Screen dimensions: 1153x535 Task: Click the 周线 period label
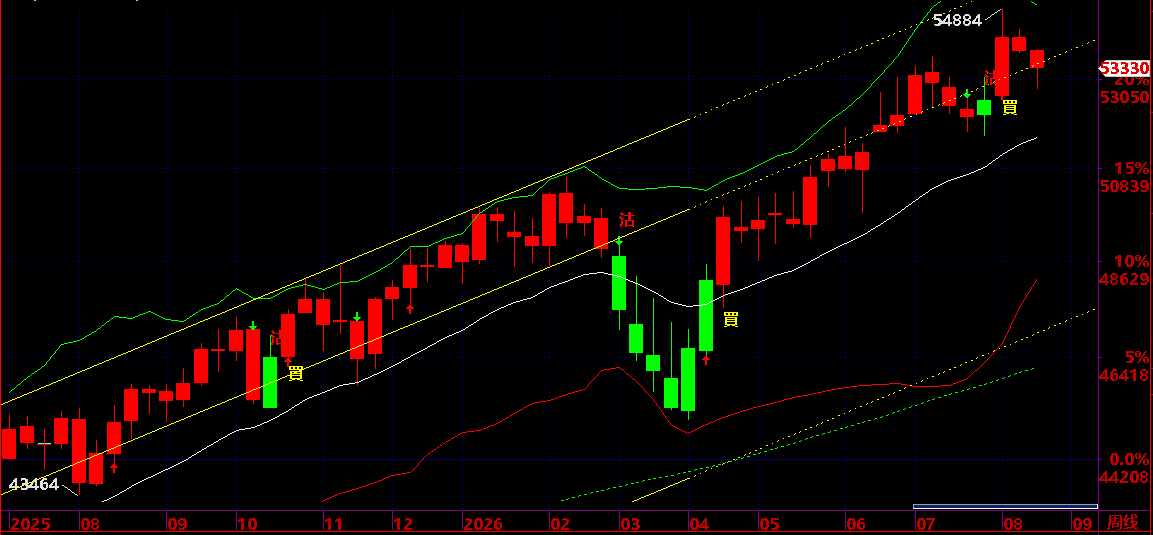click(x=1123, y=525)
